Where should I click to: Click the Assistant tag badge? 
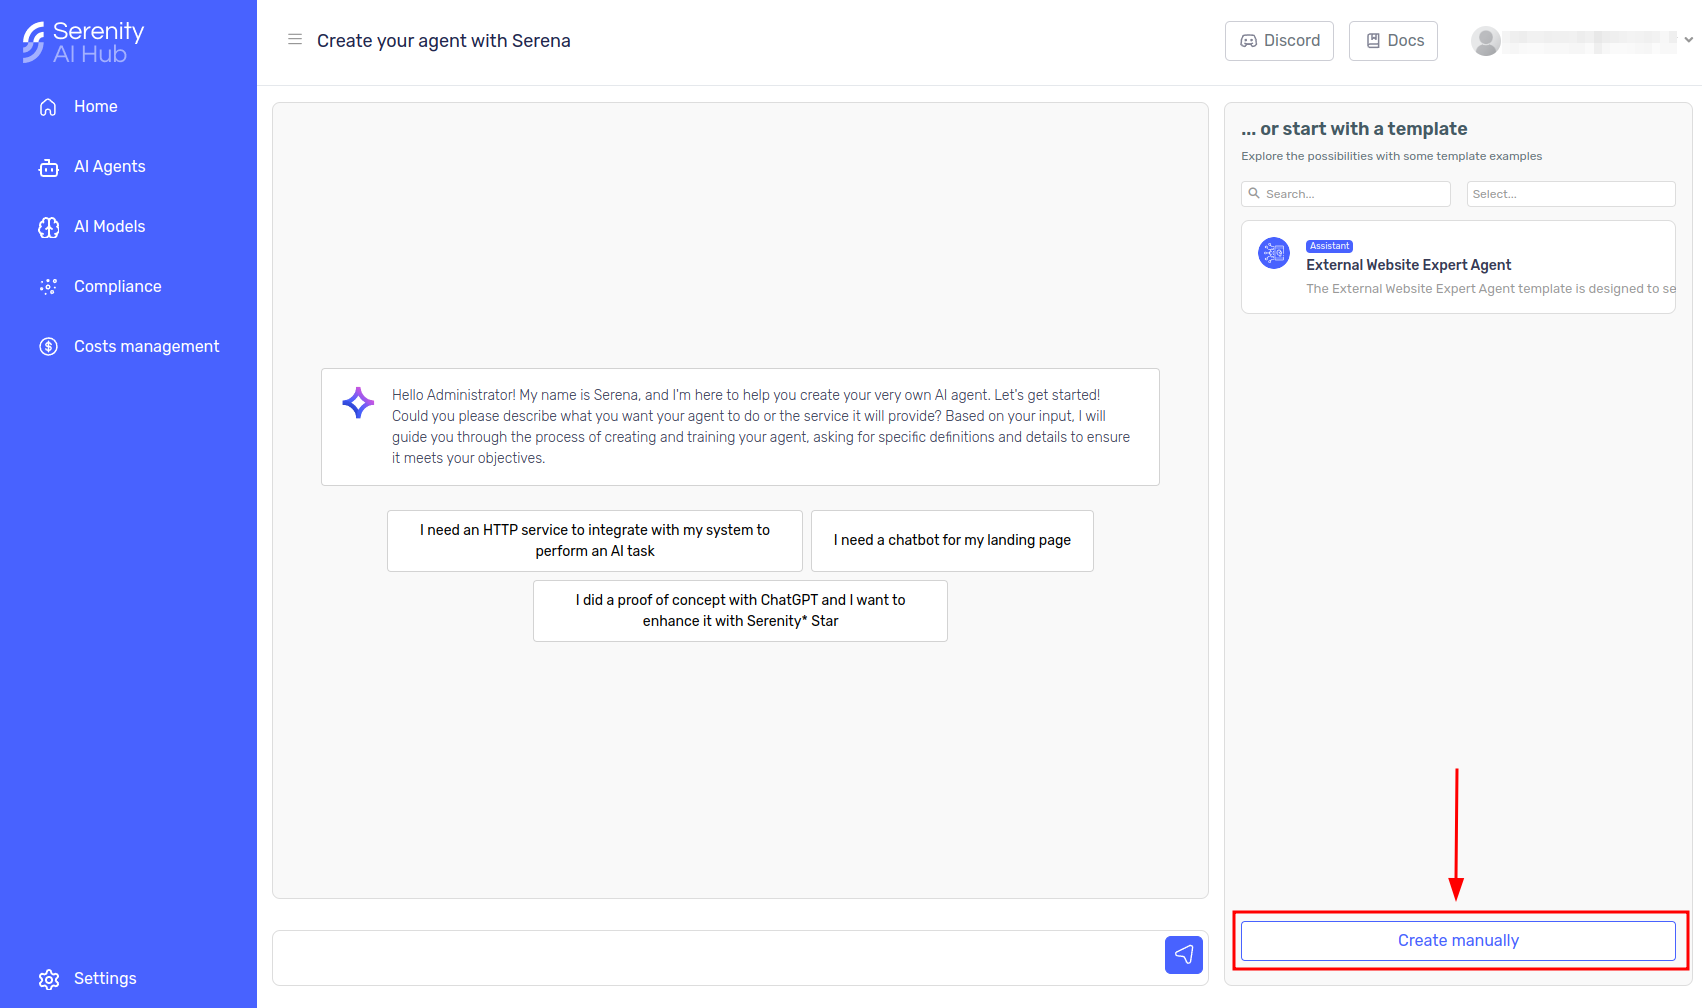[x=1329, y=246]
